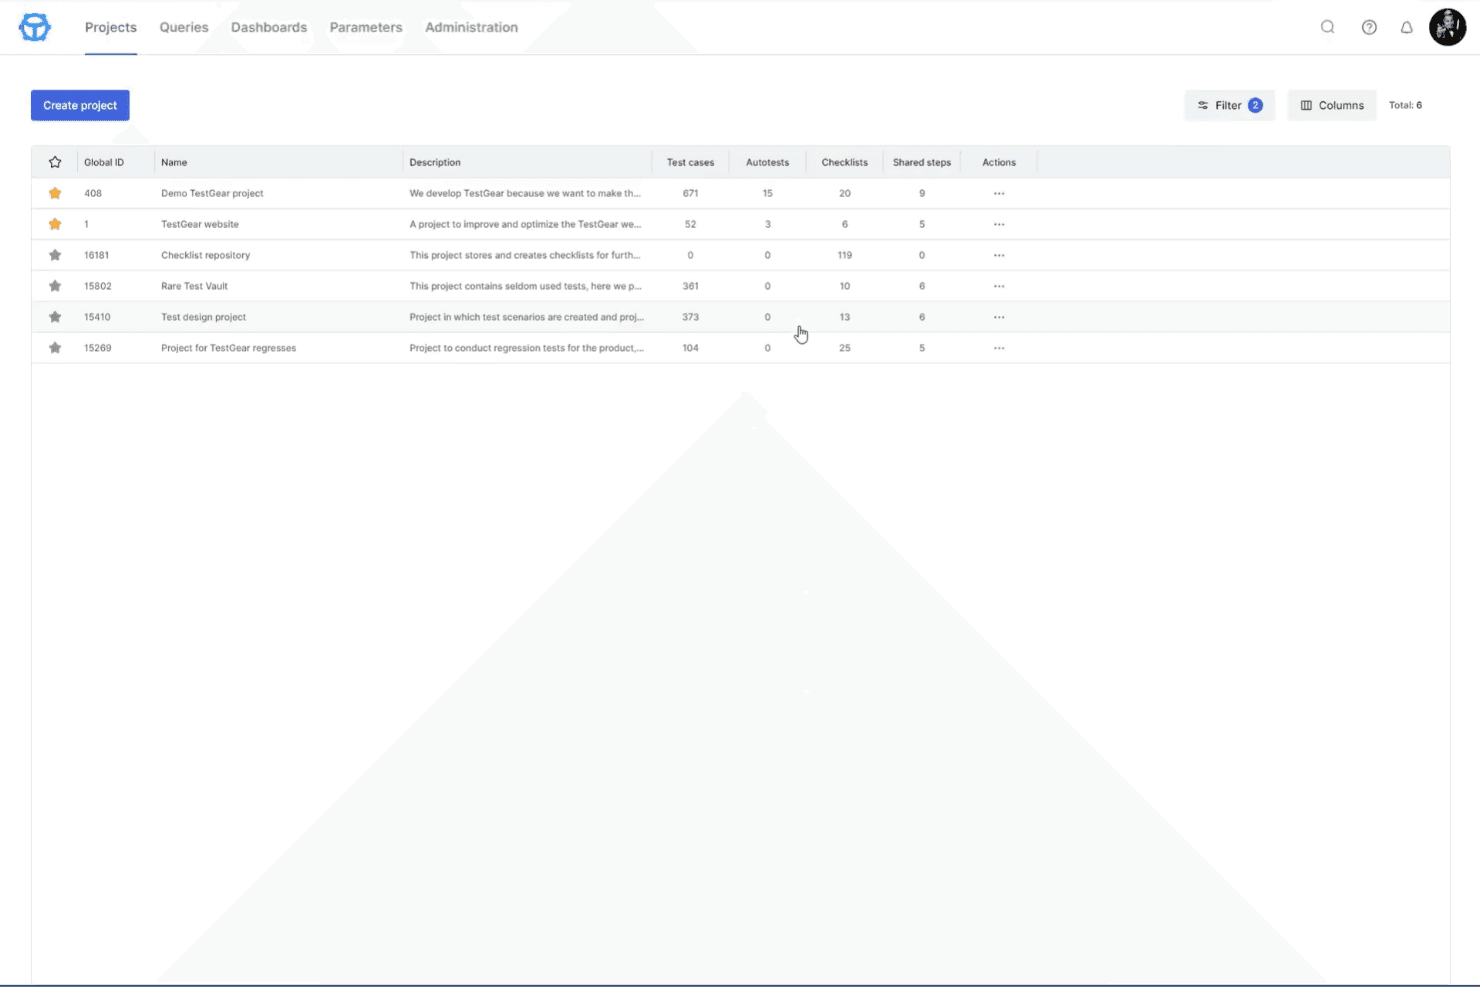Viewport: 1480px width, 987px height.
Task: Unfavorite the Demo TestGear project star
Action: tap(55, 193)
